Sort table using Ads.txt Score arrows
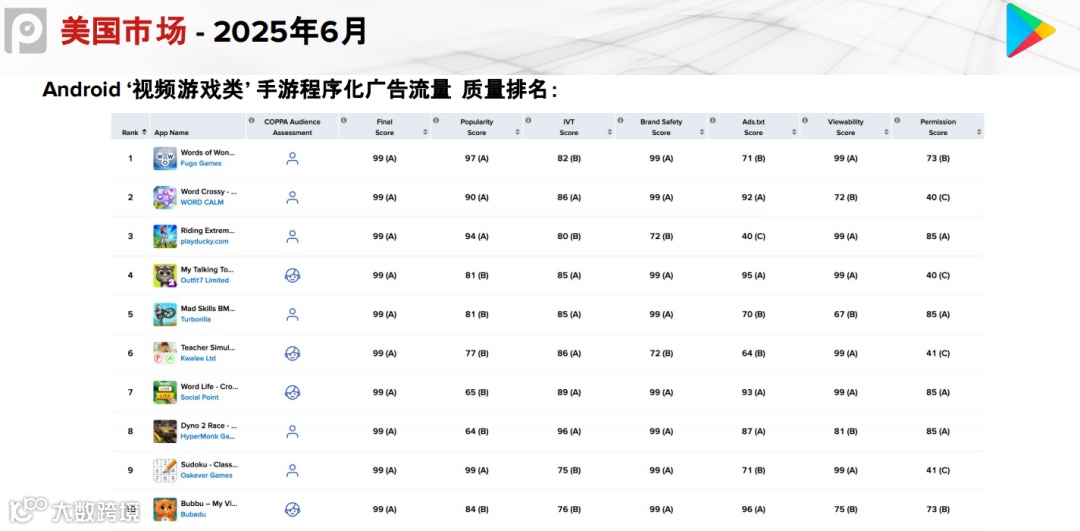Viewport: 1080px width, 531px height. click(x=795, y=132)
